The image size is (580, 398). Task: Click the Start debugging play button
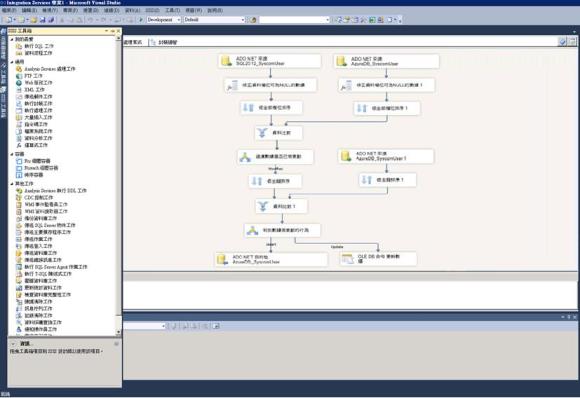pyautogui.click(x=141, y=20)
